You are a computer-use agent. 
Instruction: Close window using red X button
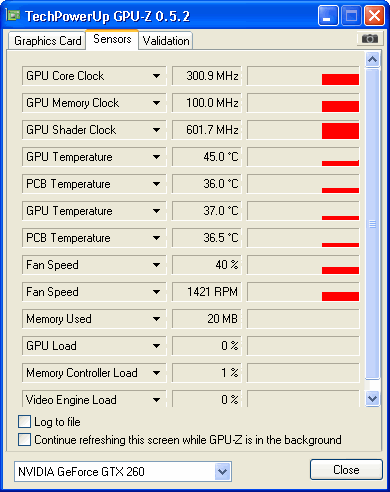(374, 16)
